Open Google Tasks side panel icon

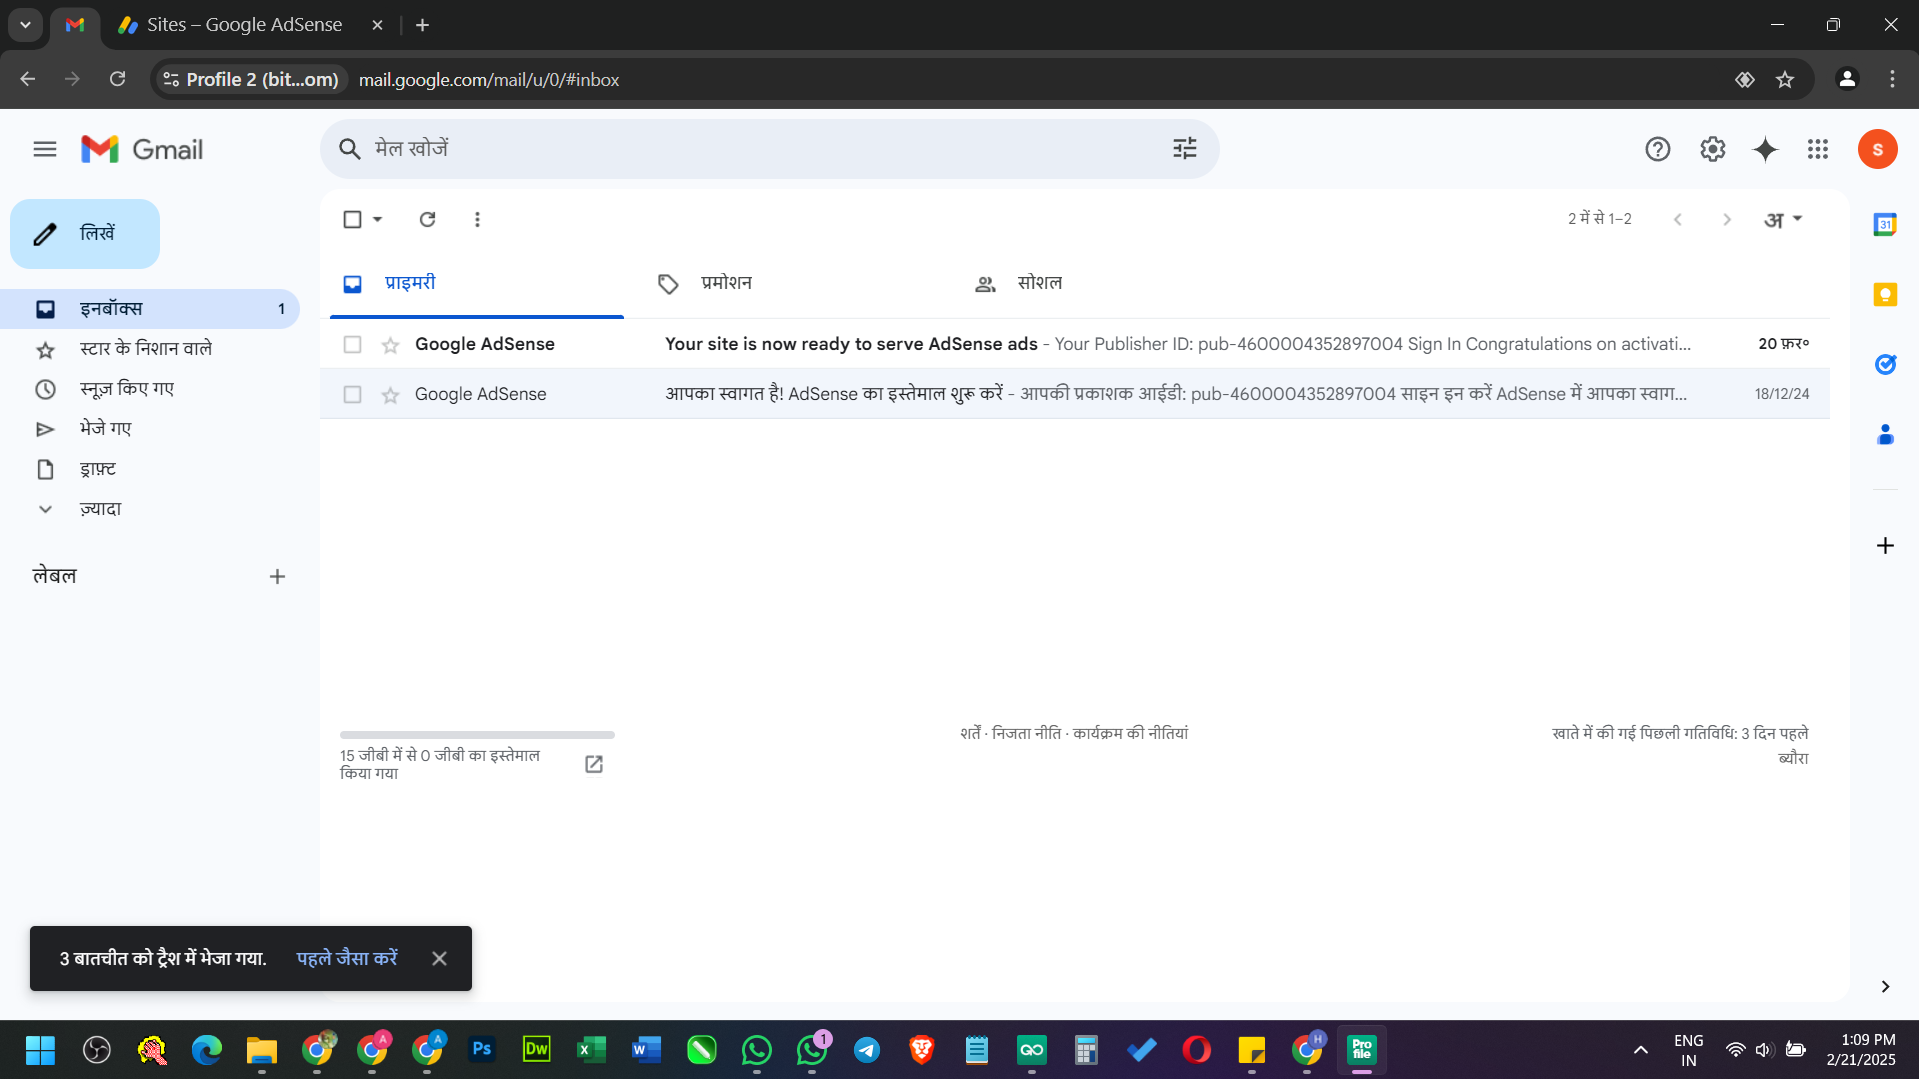pos(1885,364)
